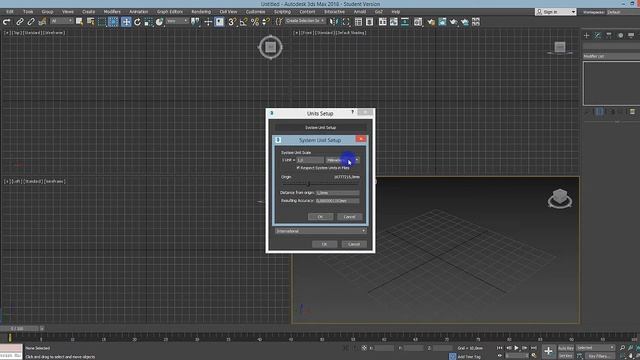640x360 pixels.
Task: Click the Distance from origin field
Action: tap(338, 193)
